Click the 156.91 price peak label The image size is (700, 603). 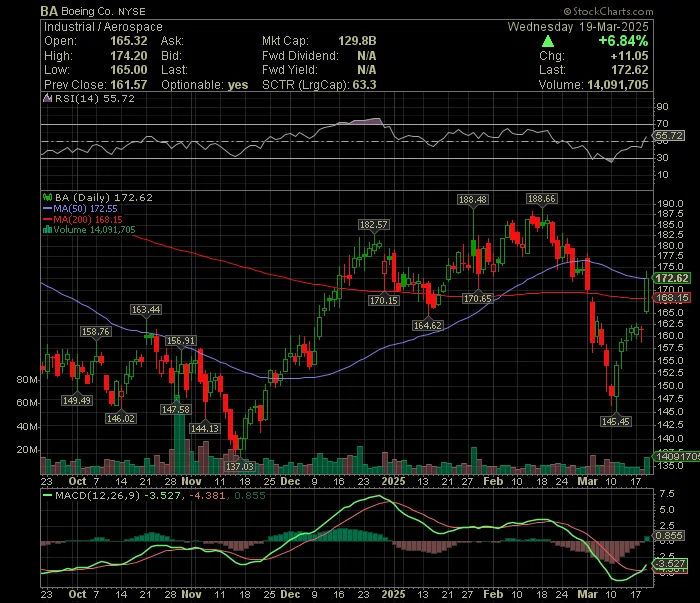pos(181,341)
